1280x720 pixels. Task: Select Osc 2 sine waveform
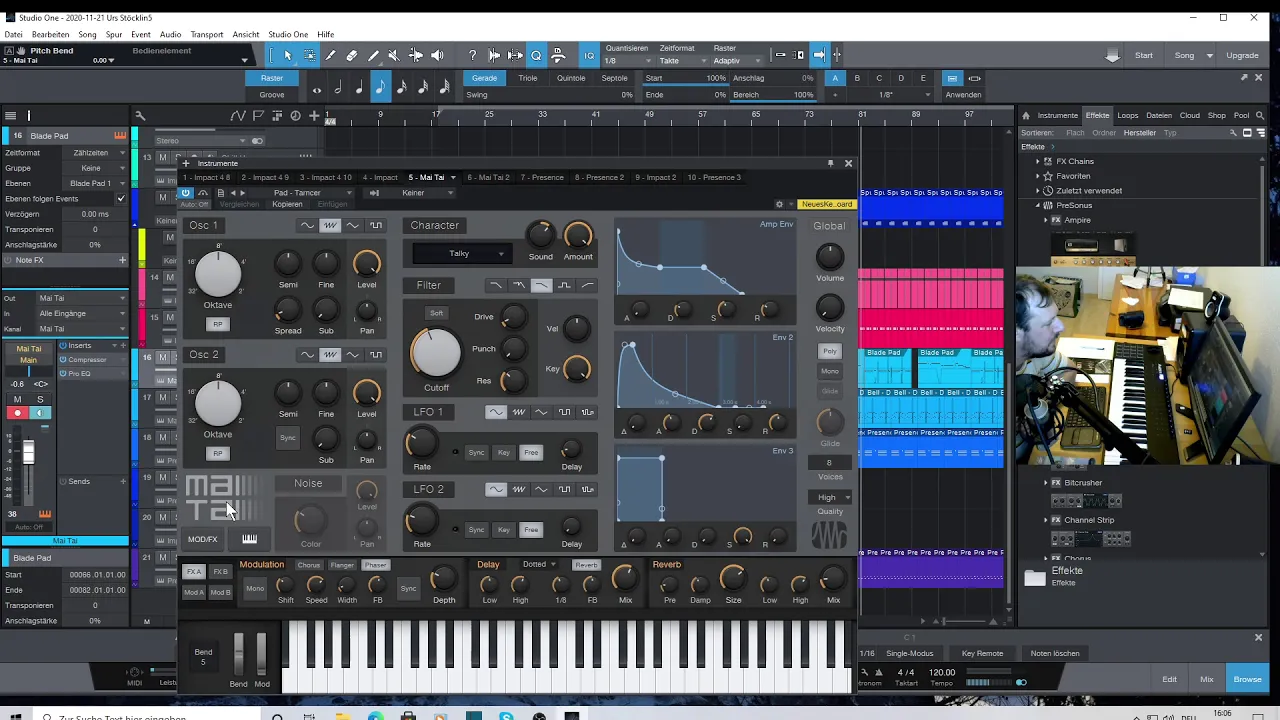coord(307,355)
